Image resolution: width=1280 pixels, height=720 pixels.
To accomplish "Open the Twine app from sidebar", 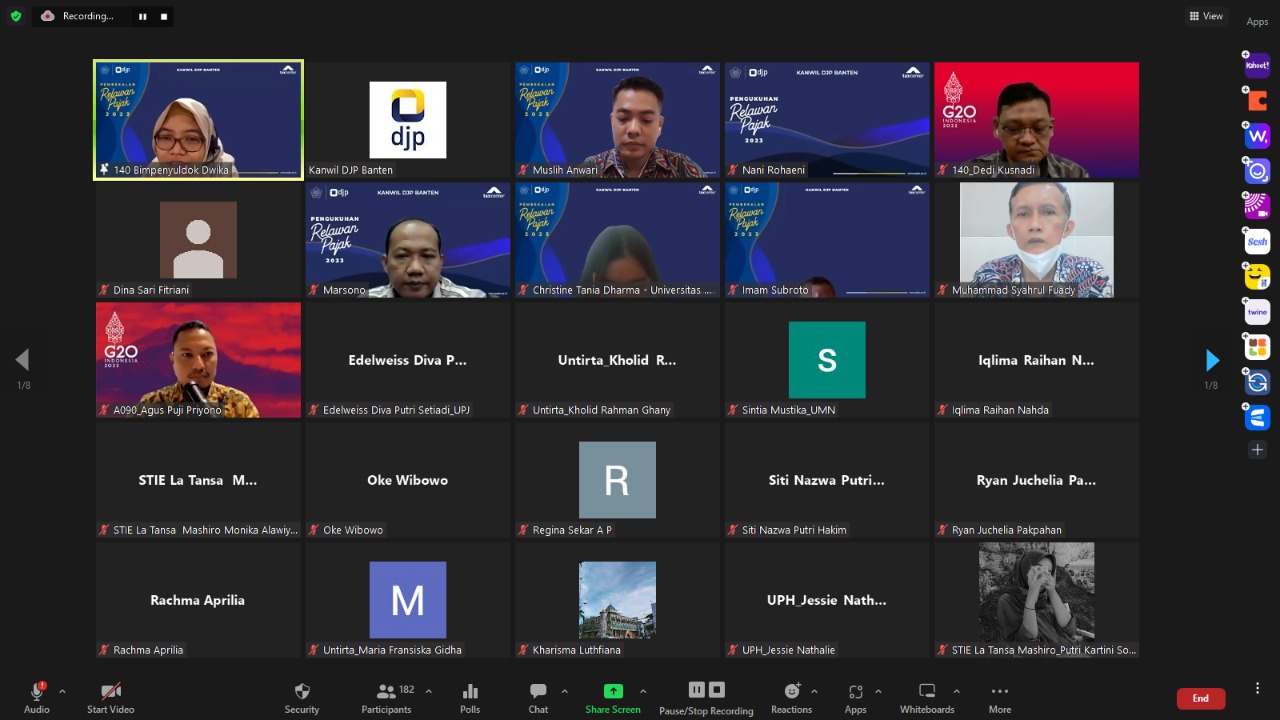I will point(1257,312).
